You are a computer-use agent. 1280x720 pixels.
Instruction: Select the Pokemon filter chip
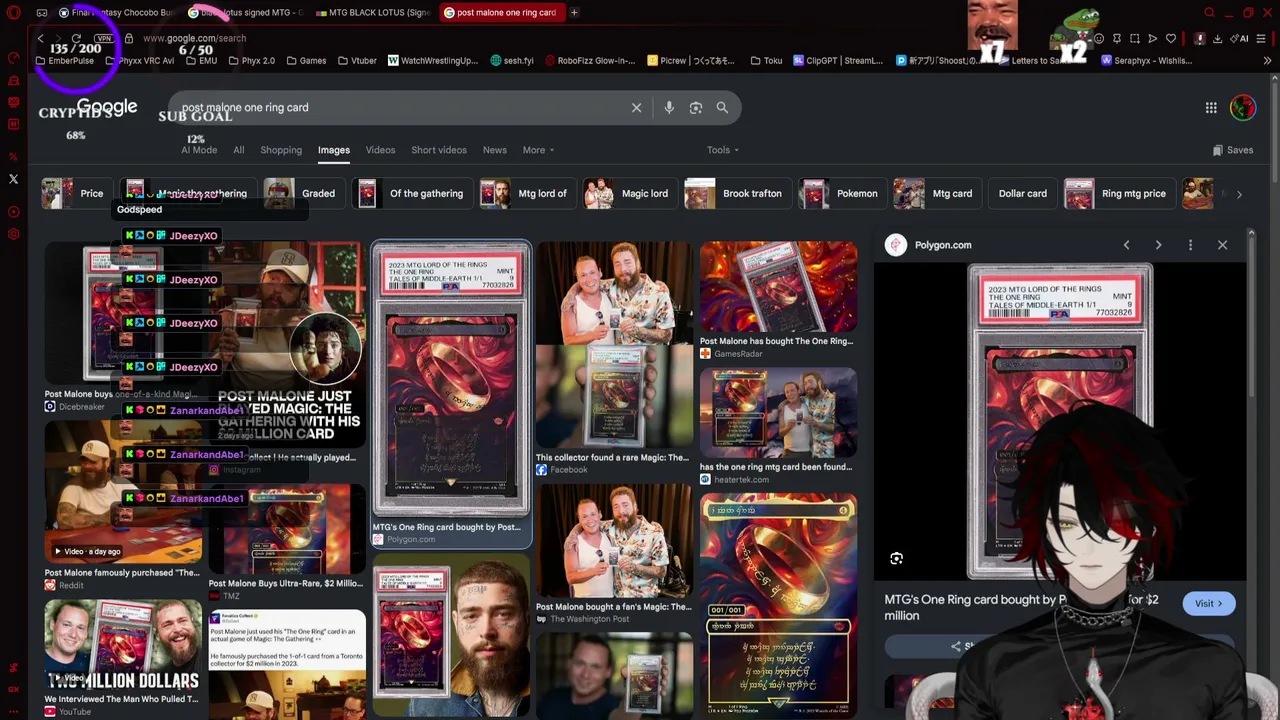tap(840, 194)
